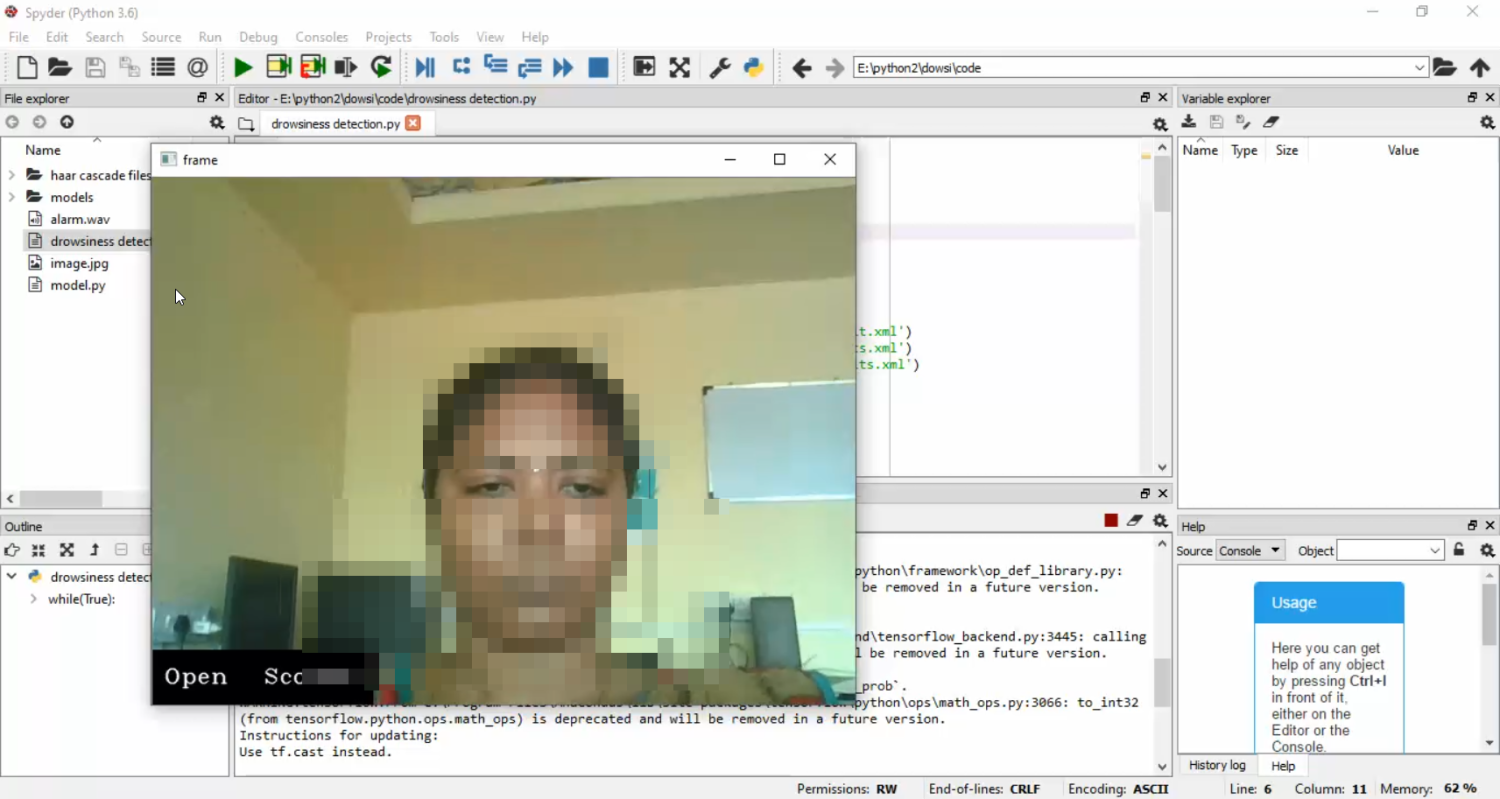
Task: Expand the while(True): outline item
Action: tap(34, 599)
